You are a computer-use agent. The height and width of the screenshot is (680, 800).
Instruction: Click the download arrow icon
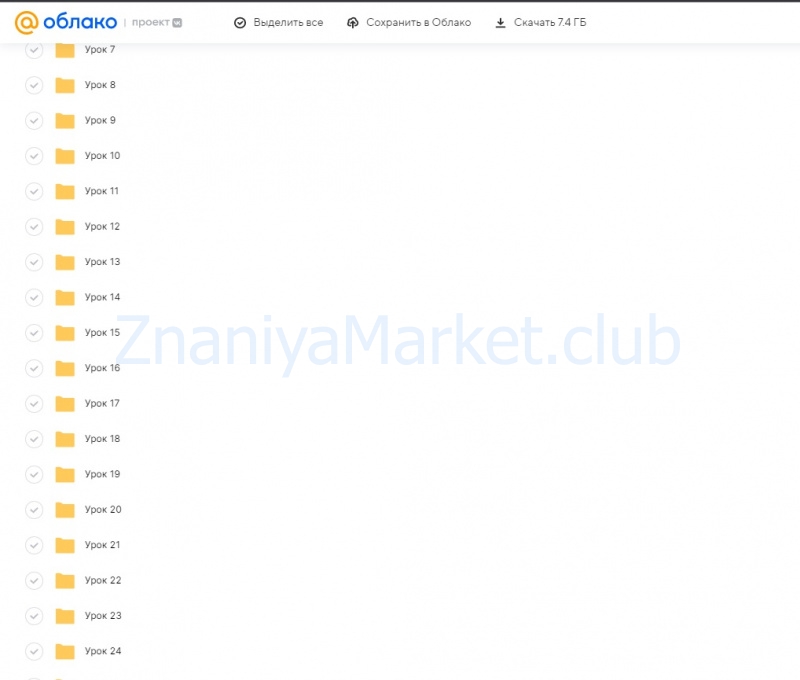[500, 23]
